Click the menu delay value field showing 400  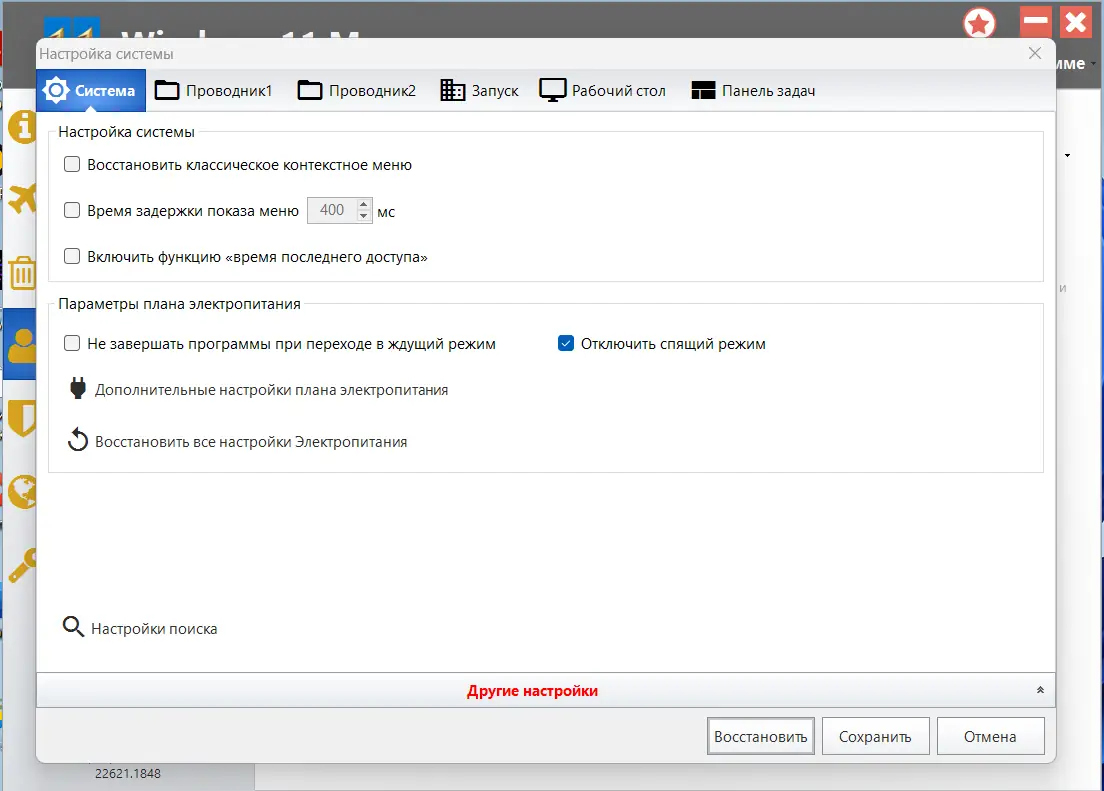pos(332,210)
